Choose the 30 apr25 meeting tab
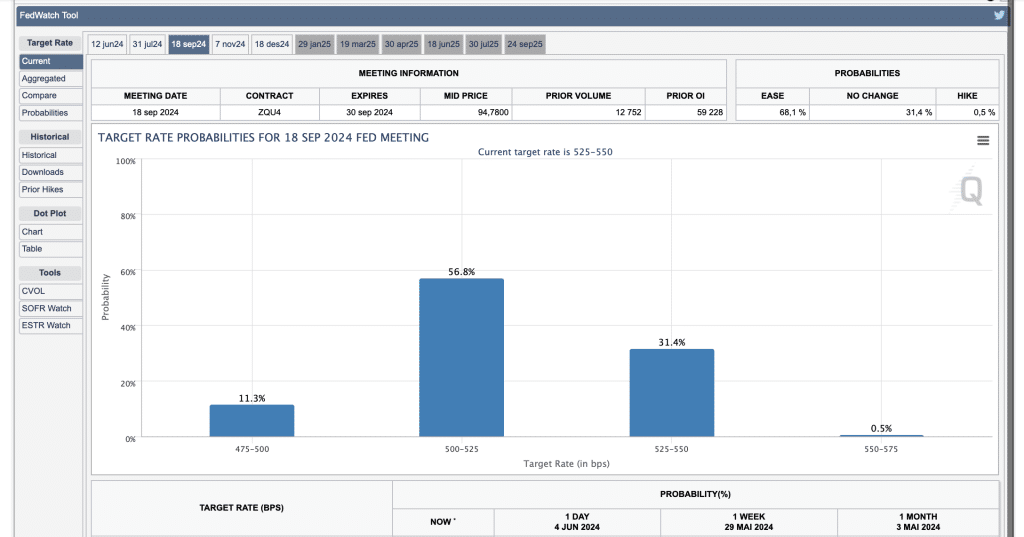 (x=401, y=44)
